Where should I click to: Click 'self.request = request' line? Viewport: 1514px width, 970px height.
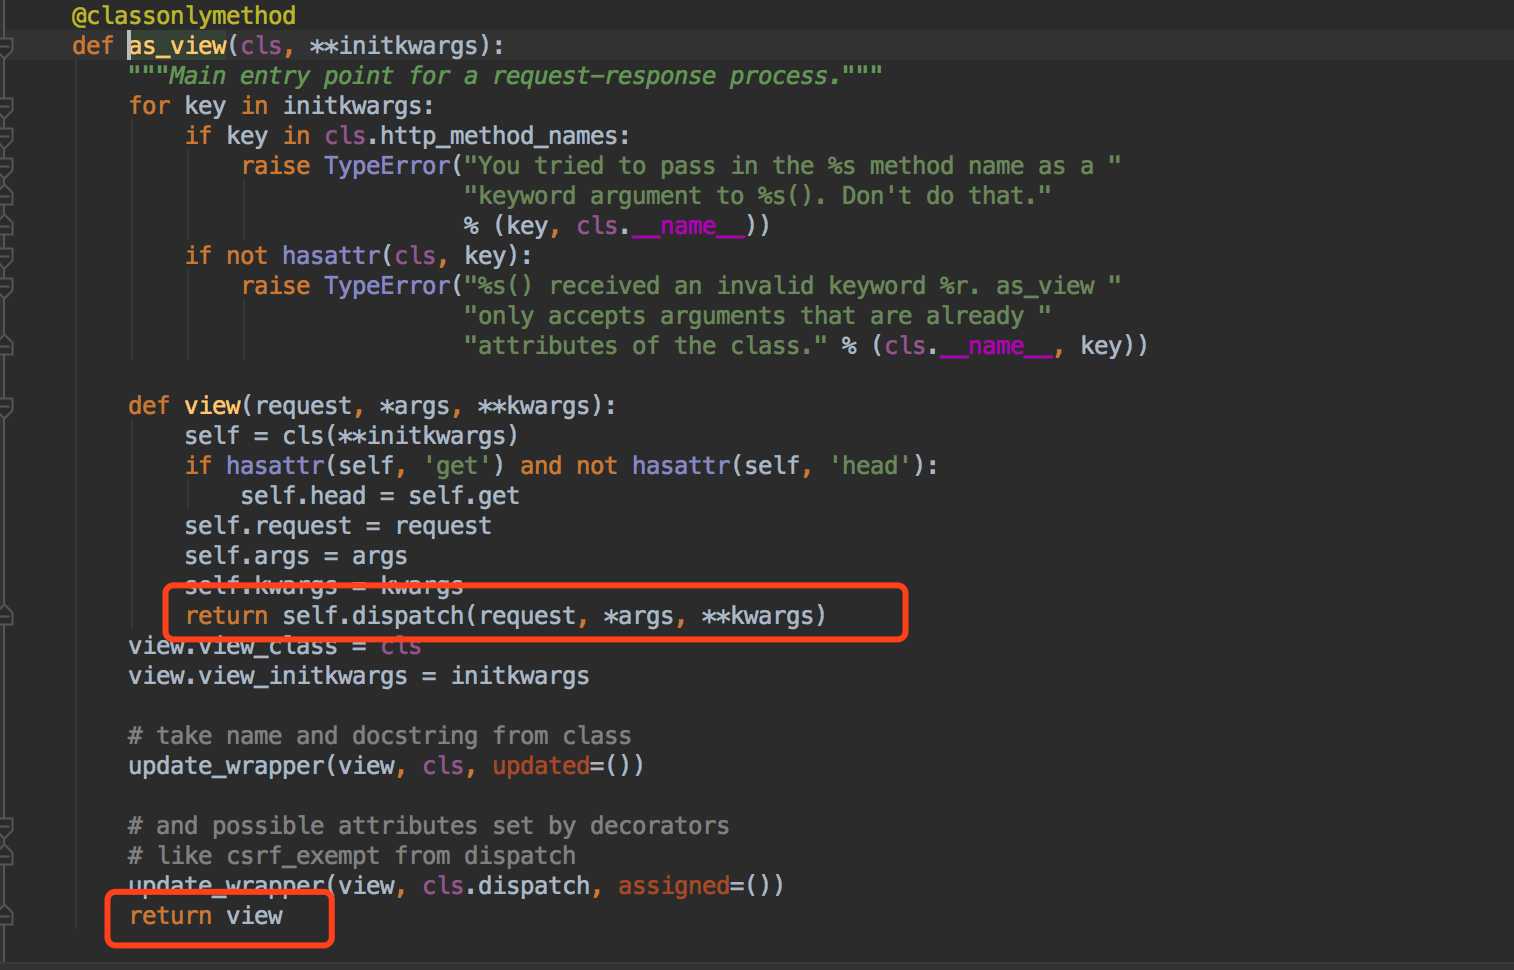pyautogui.click(x=338, y=526)
